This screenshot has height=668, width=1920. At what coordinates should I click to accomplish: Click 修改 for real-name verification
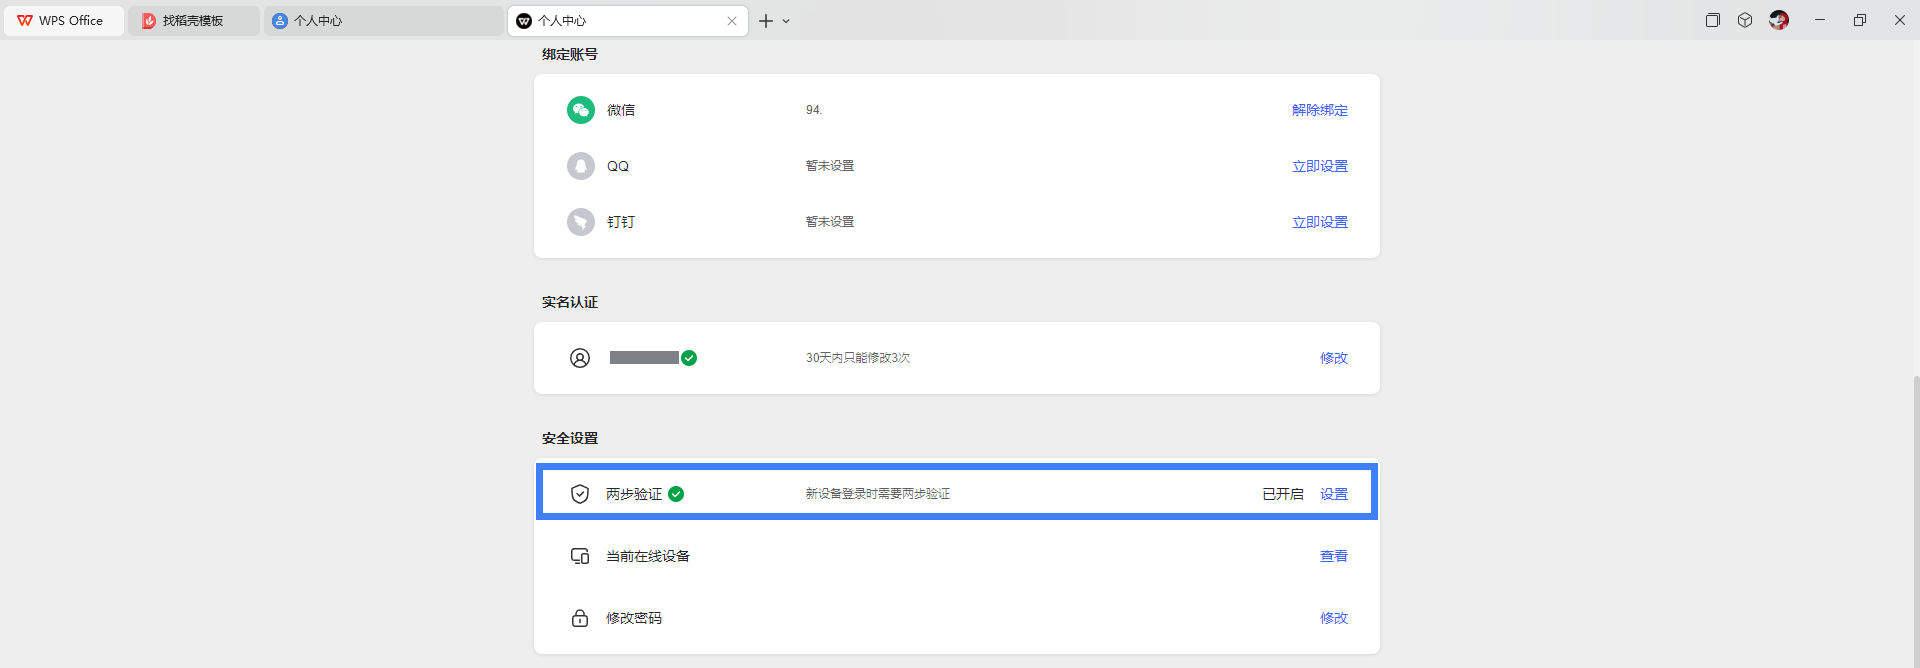pos(1334,358)
